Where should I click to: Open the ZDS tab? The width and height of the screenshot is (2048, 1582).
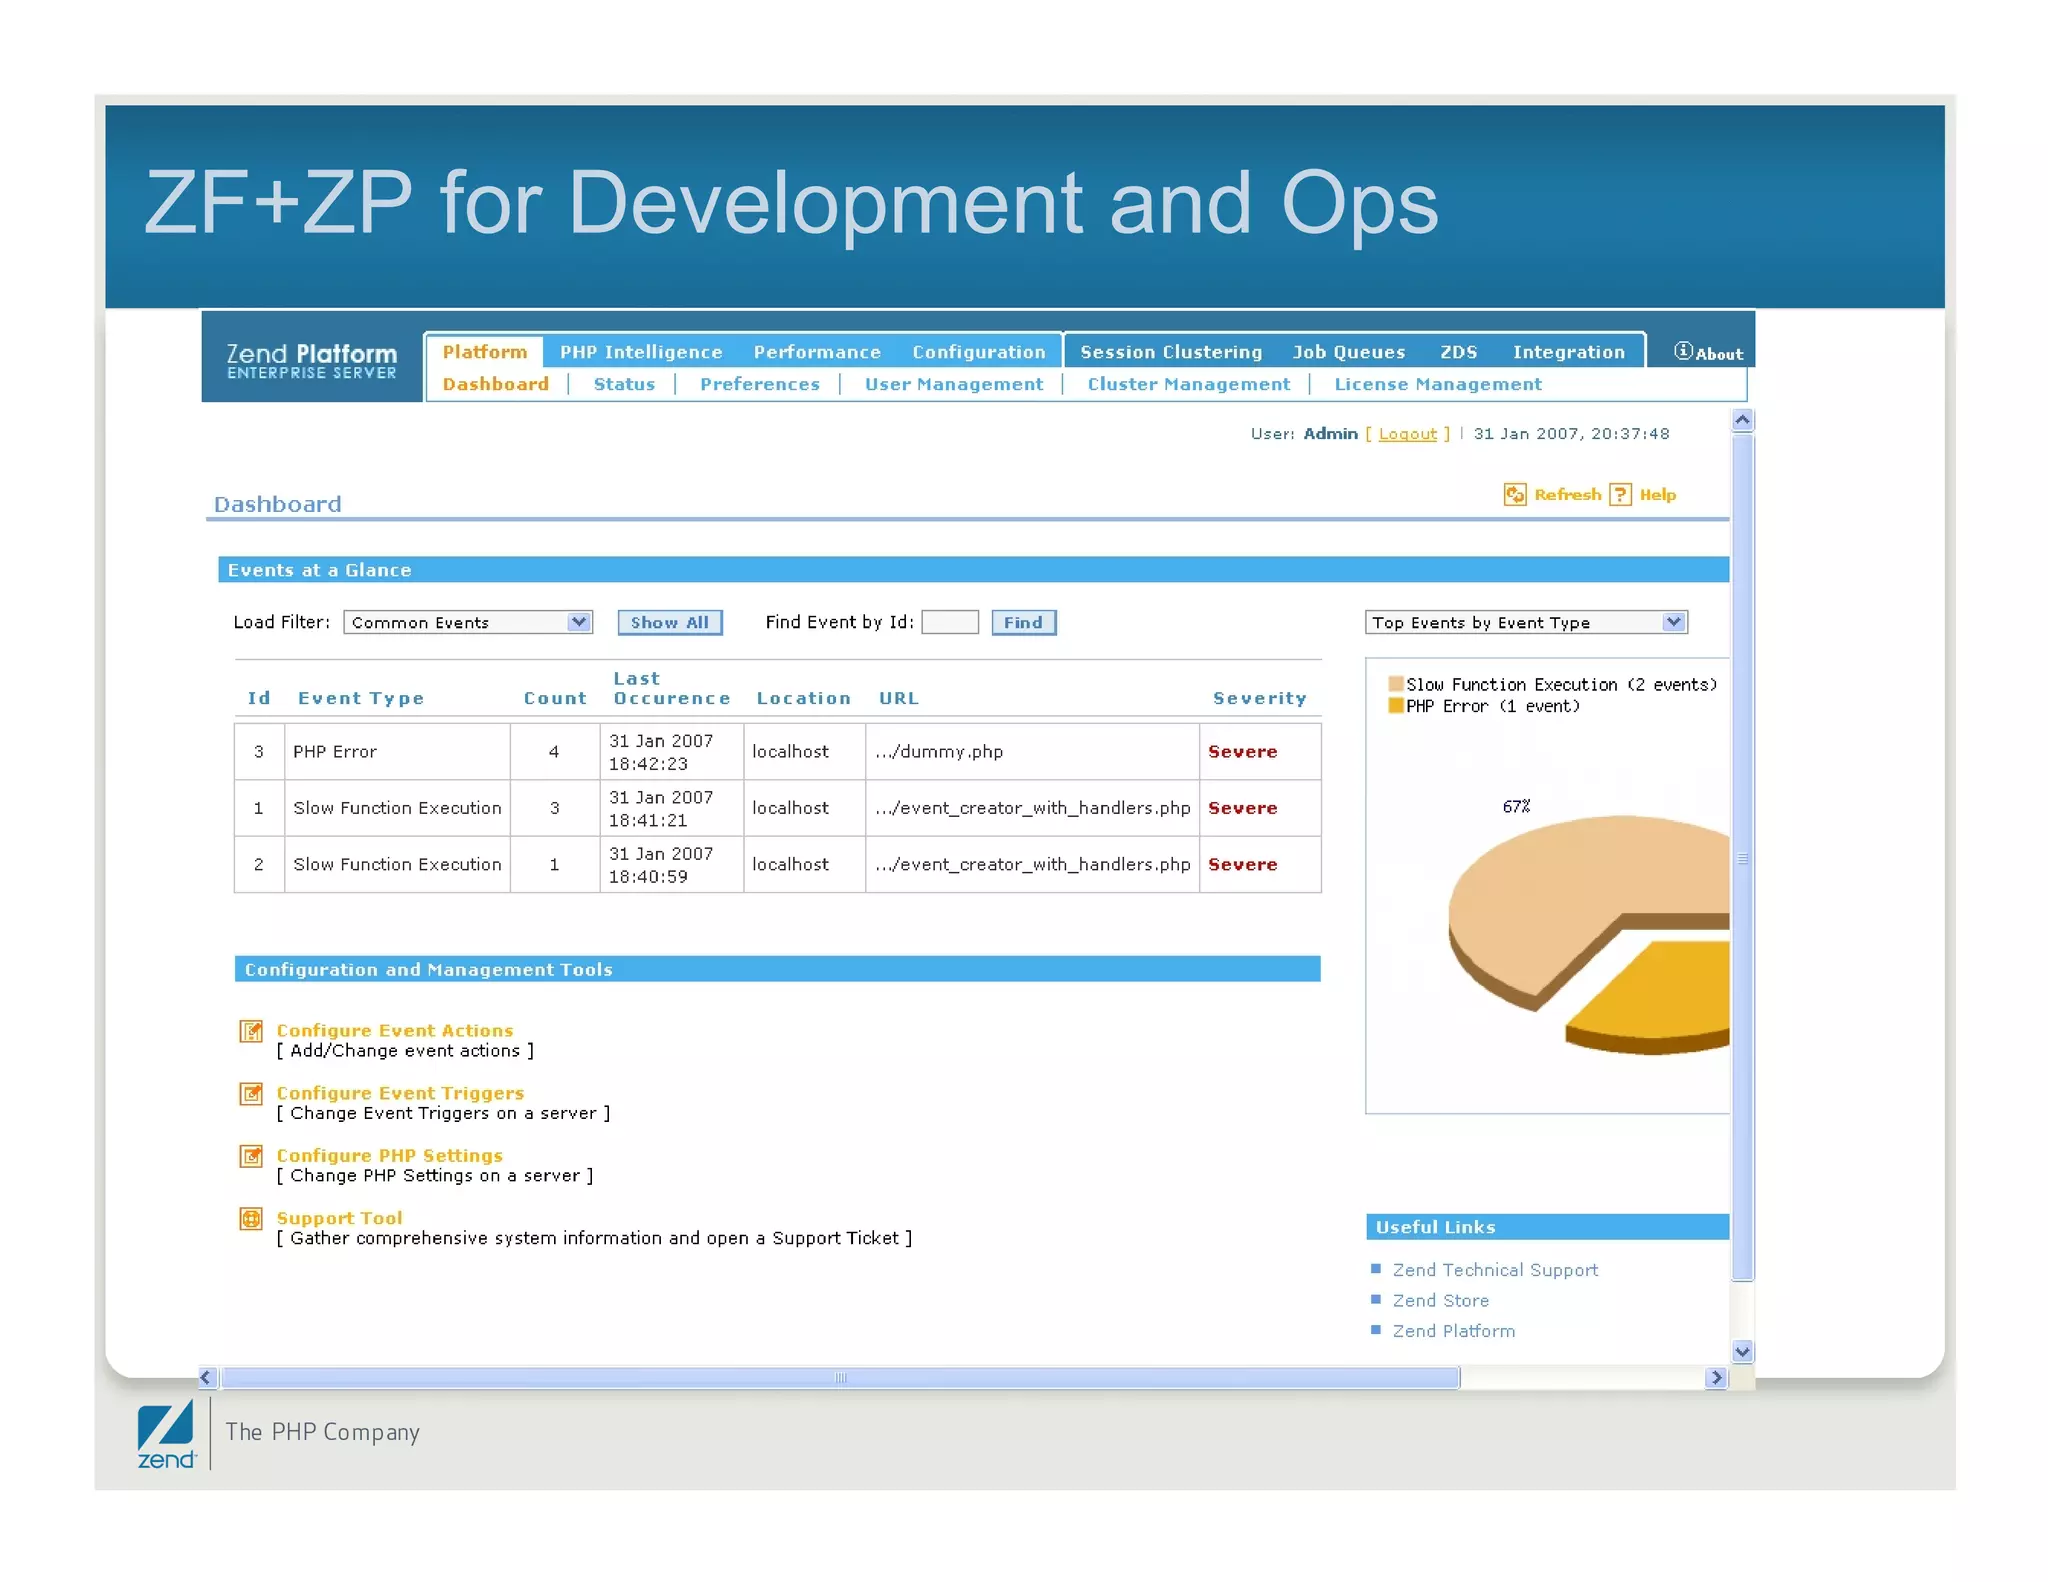(1458, 352)
